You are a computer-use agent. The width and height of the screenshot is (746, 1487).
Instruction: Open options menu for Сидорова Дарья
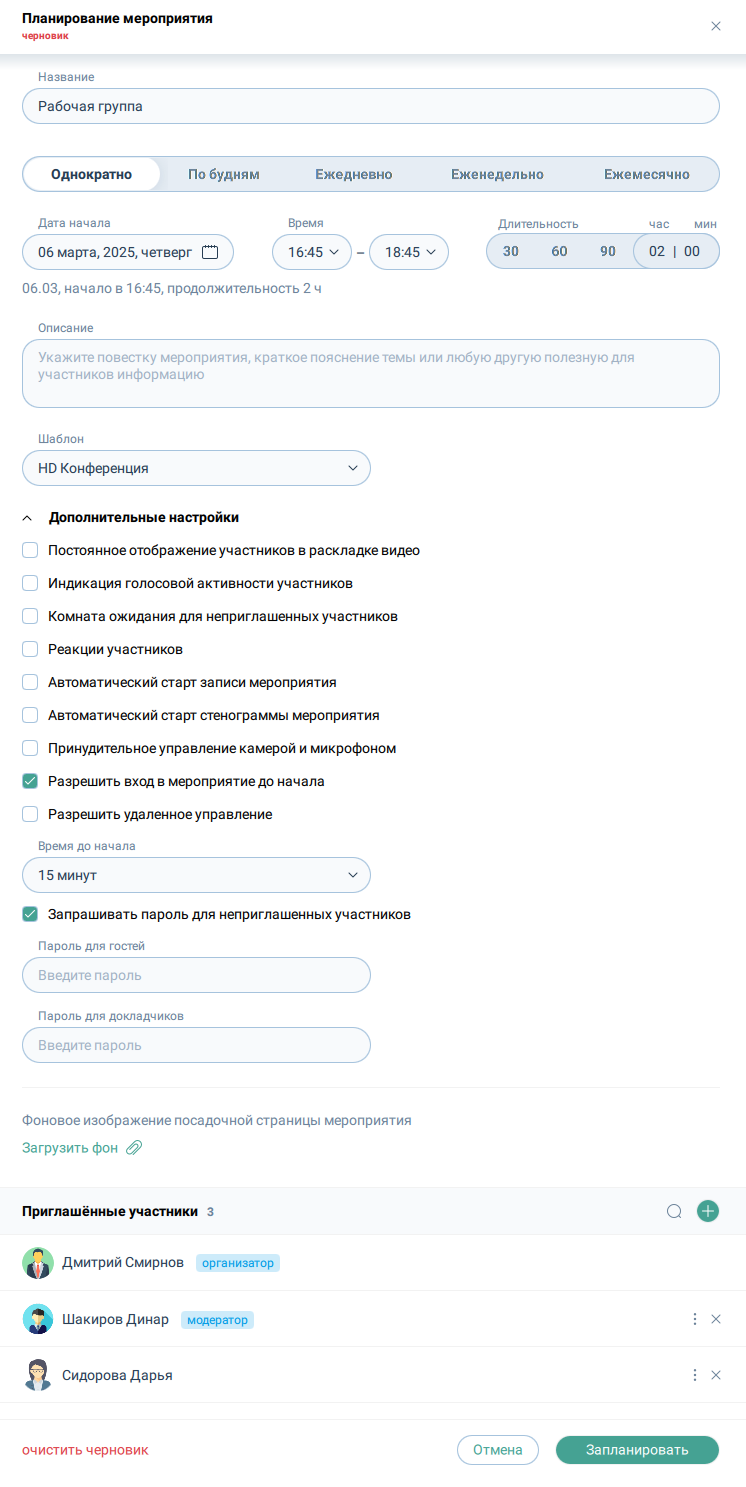coord(695,1375)
